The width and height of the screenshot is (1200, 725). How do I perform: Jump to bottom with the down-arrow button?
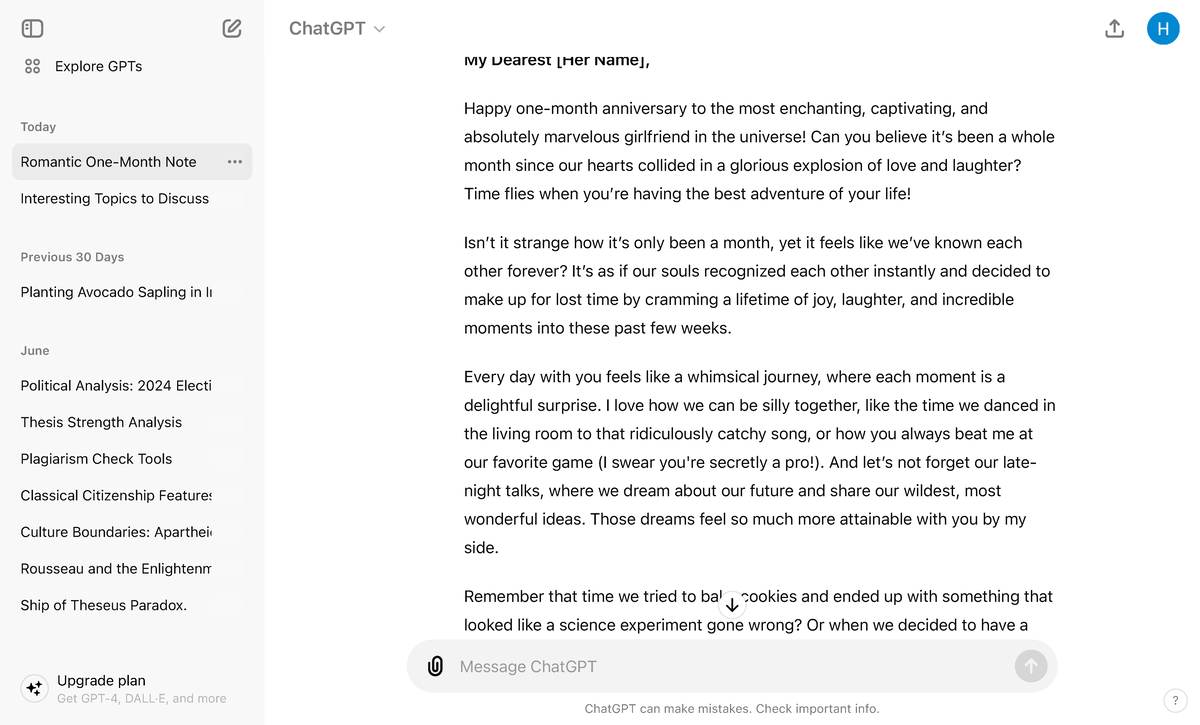coord(732,605)
